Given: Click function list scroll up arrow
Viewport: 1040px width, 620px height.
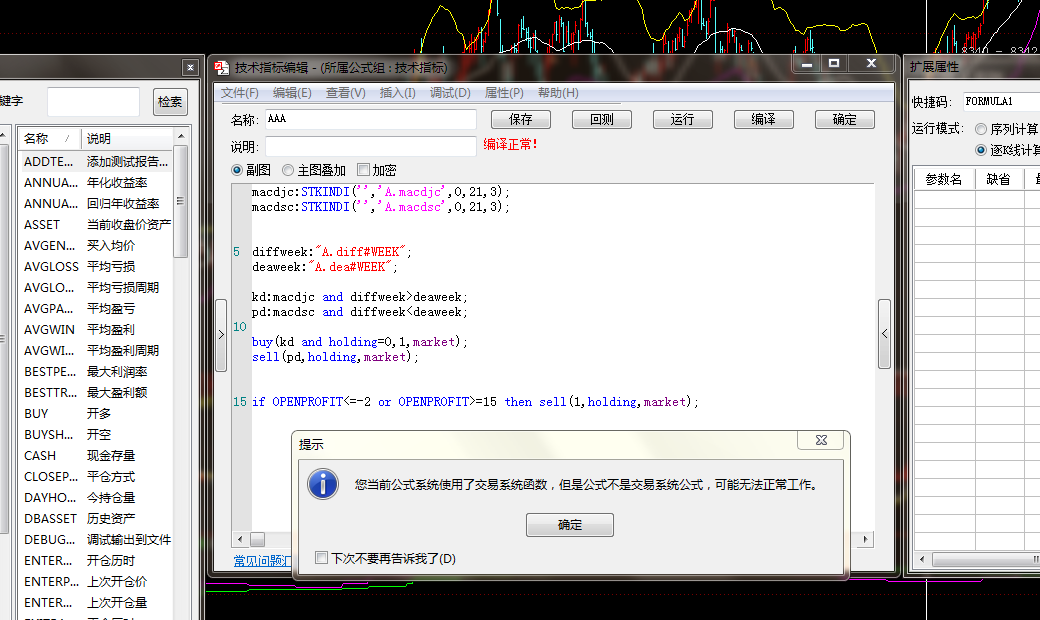Looking at the screenshot, I should [x=180, y=136].
